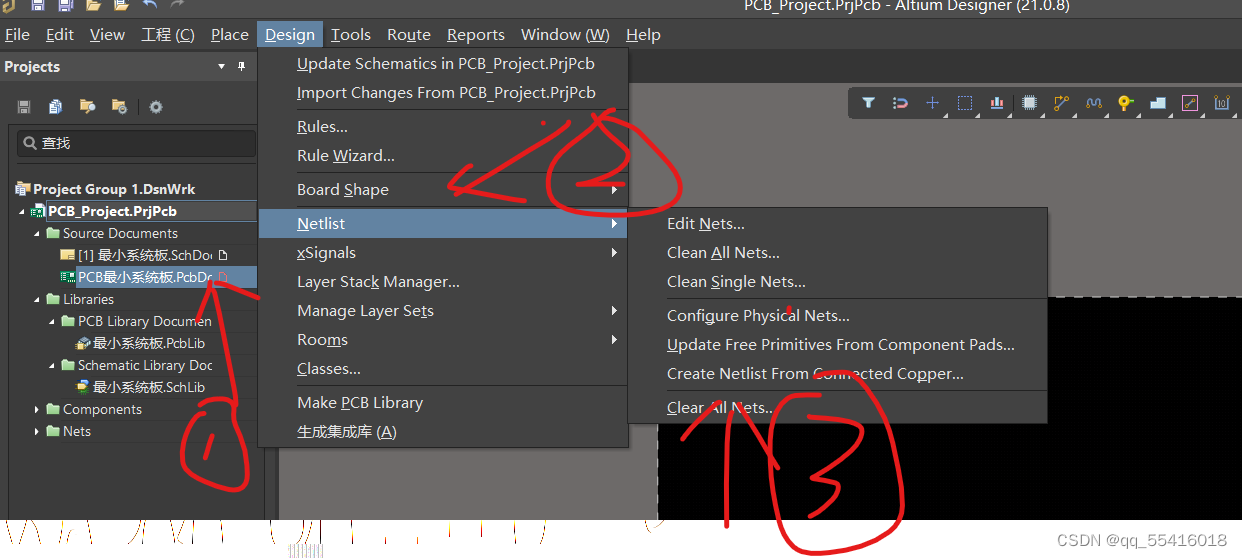Open the Tools menu

tap(351, 35)
